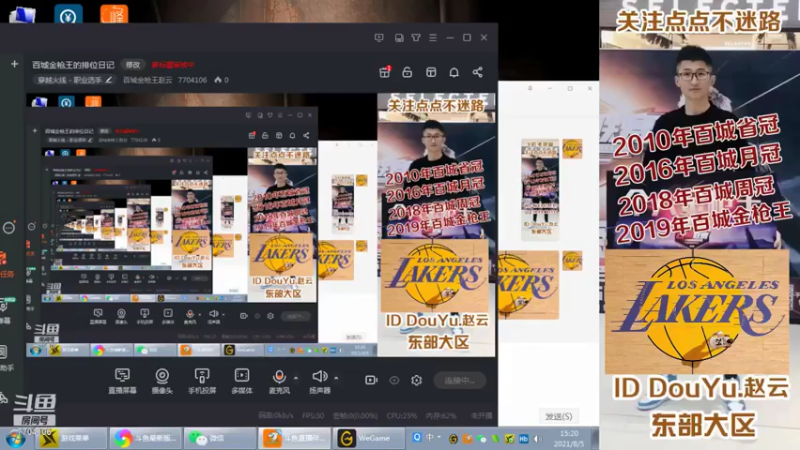The height and width of the screenshot is (450, 800).
Task: Switch to WeGame taskbar item
Action: pyautogui.click(x=368, y=438)
